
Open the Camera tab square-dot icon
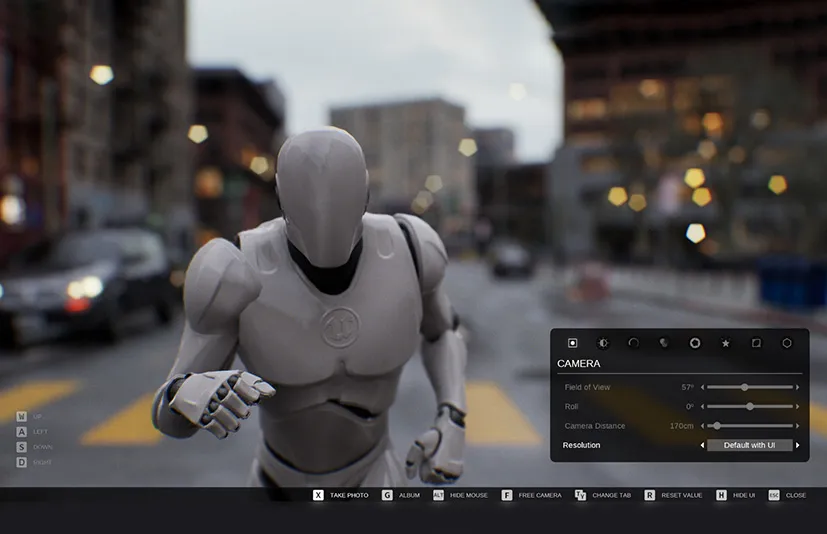[x=572, y=343]
